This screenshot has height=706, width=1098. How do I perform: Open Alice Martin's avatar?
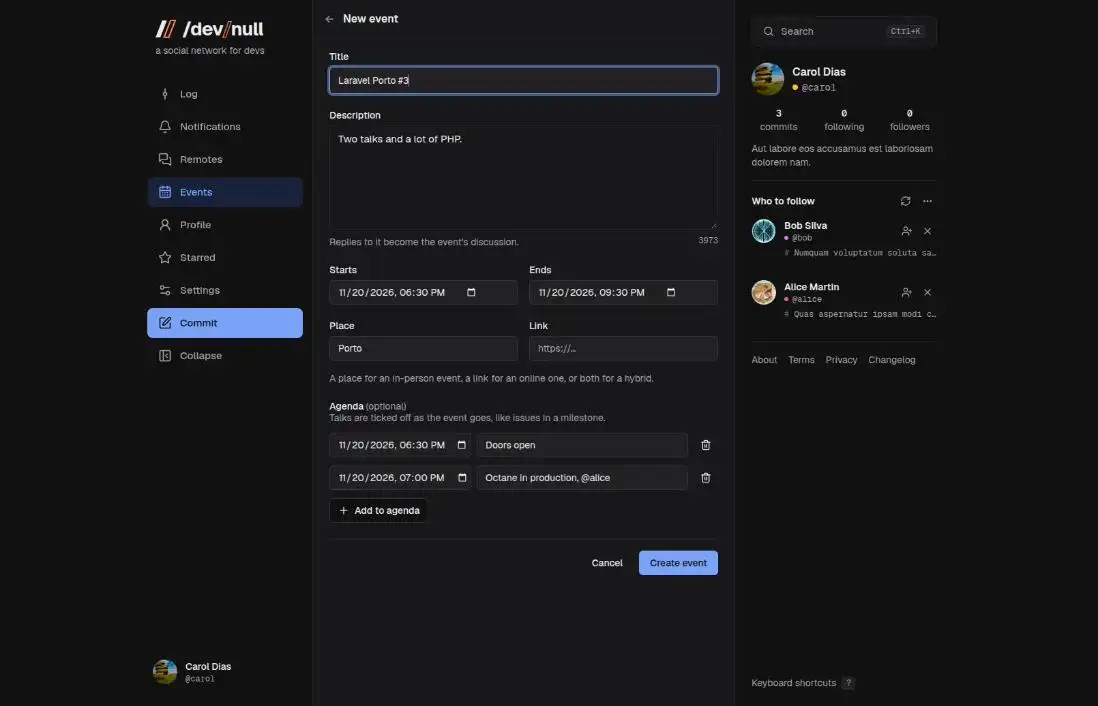pos(763,292)
